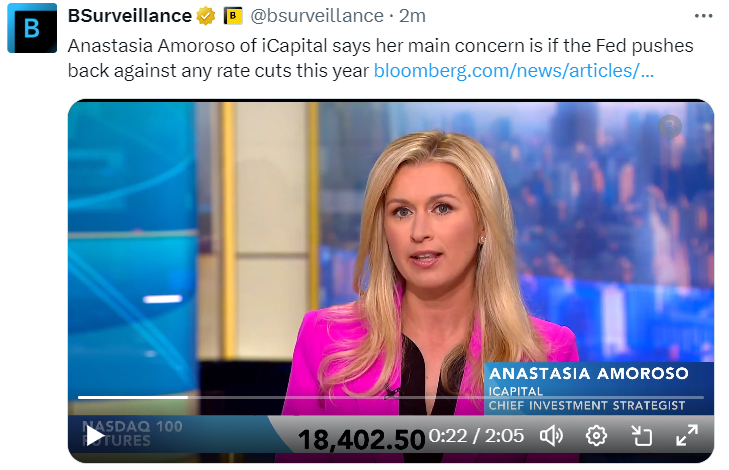Click the played portion of the progress bar
Image resolution: width=729 pixels, height=470 pixels.
(133, 397)
